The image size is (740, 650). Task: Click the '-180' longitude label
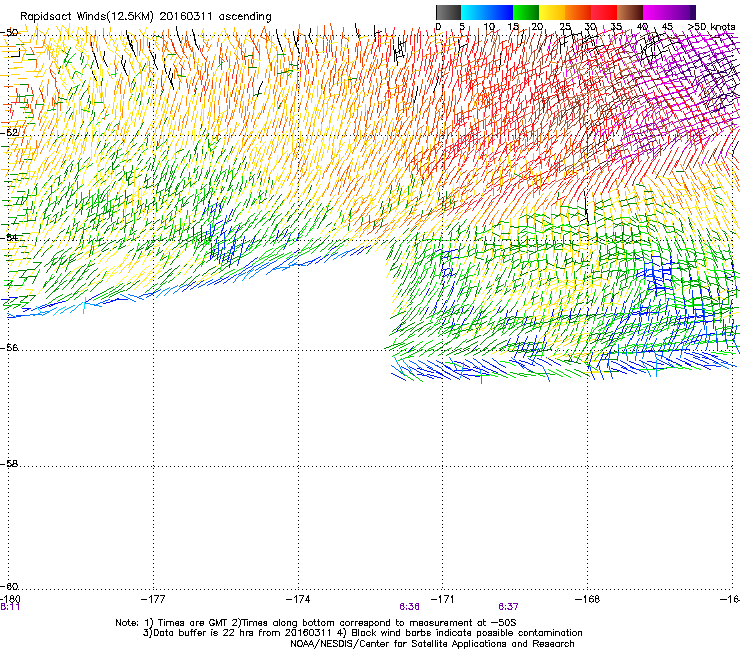(x=10, y=599)
